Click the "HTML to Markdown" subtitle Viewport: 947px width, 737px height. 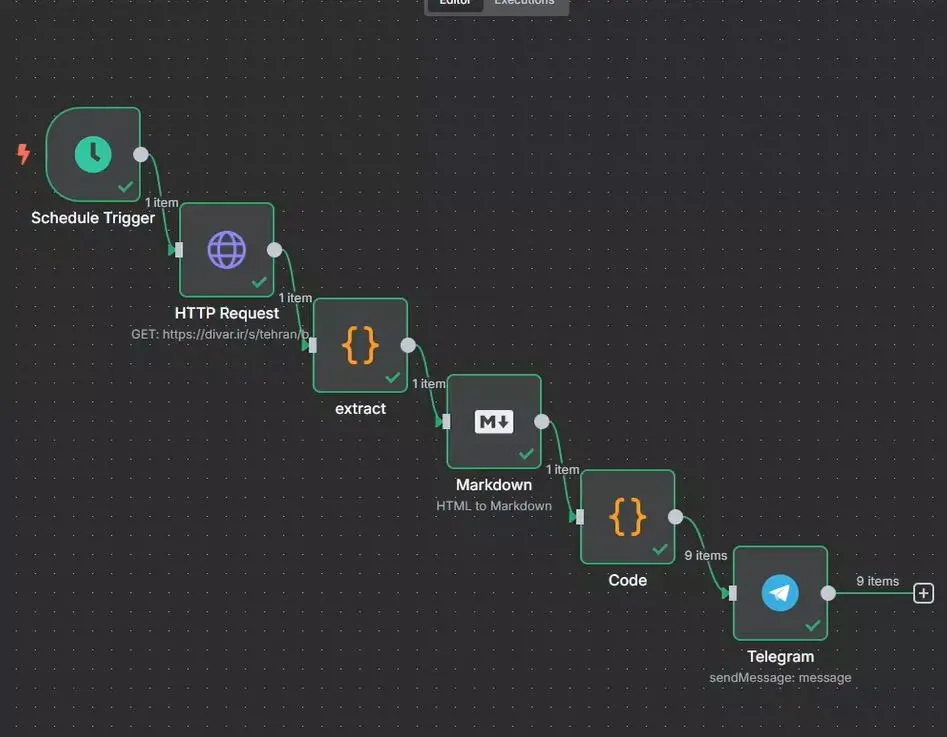tap(494, 506)
